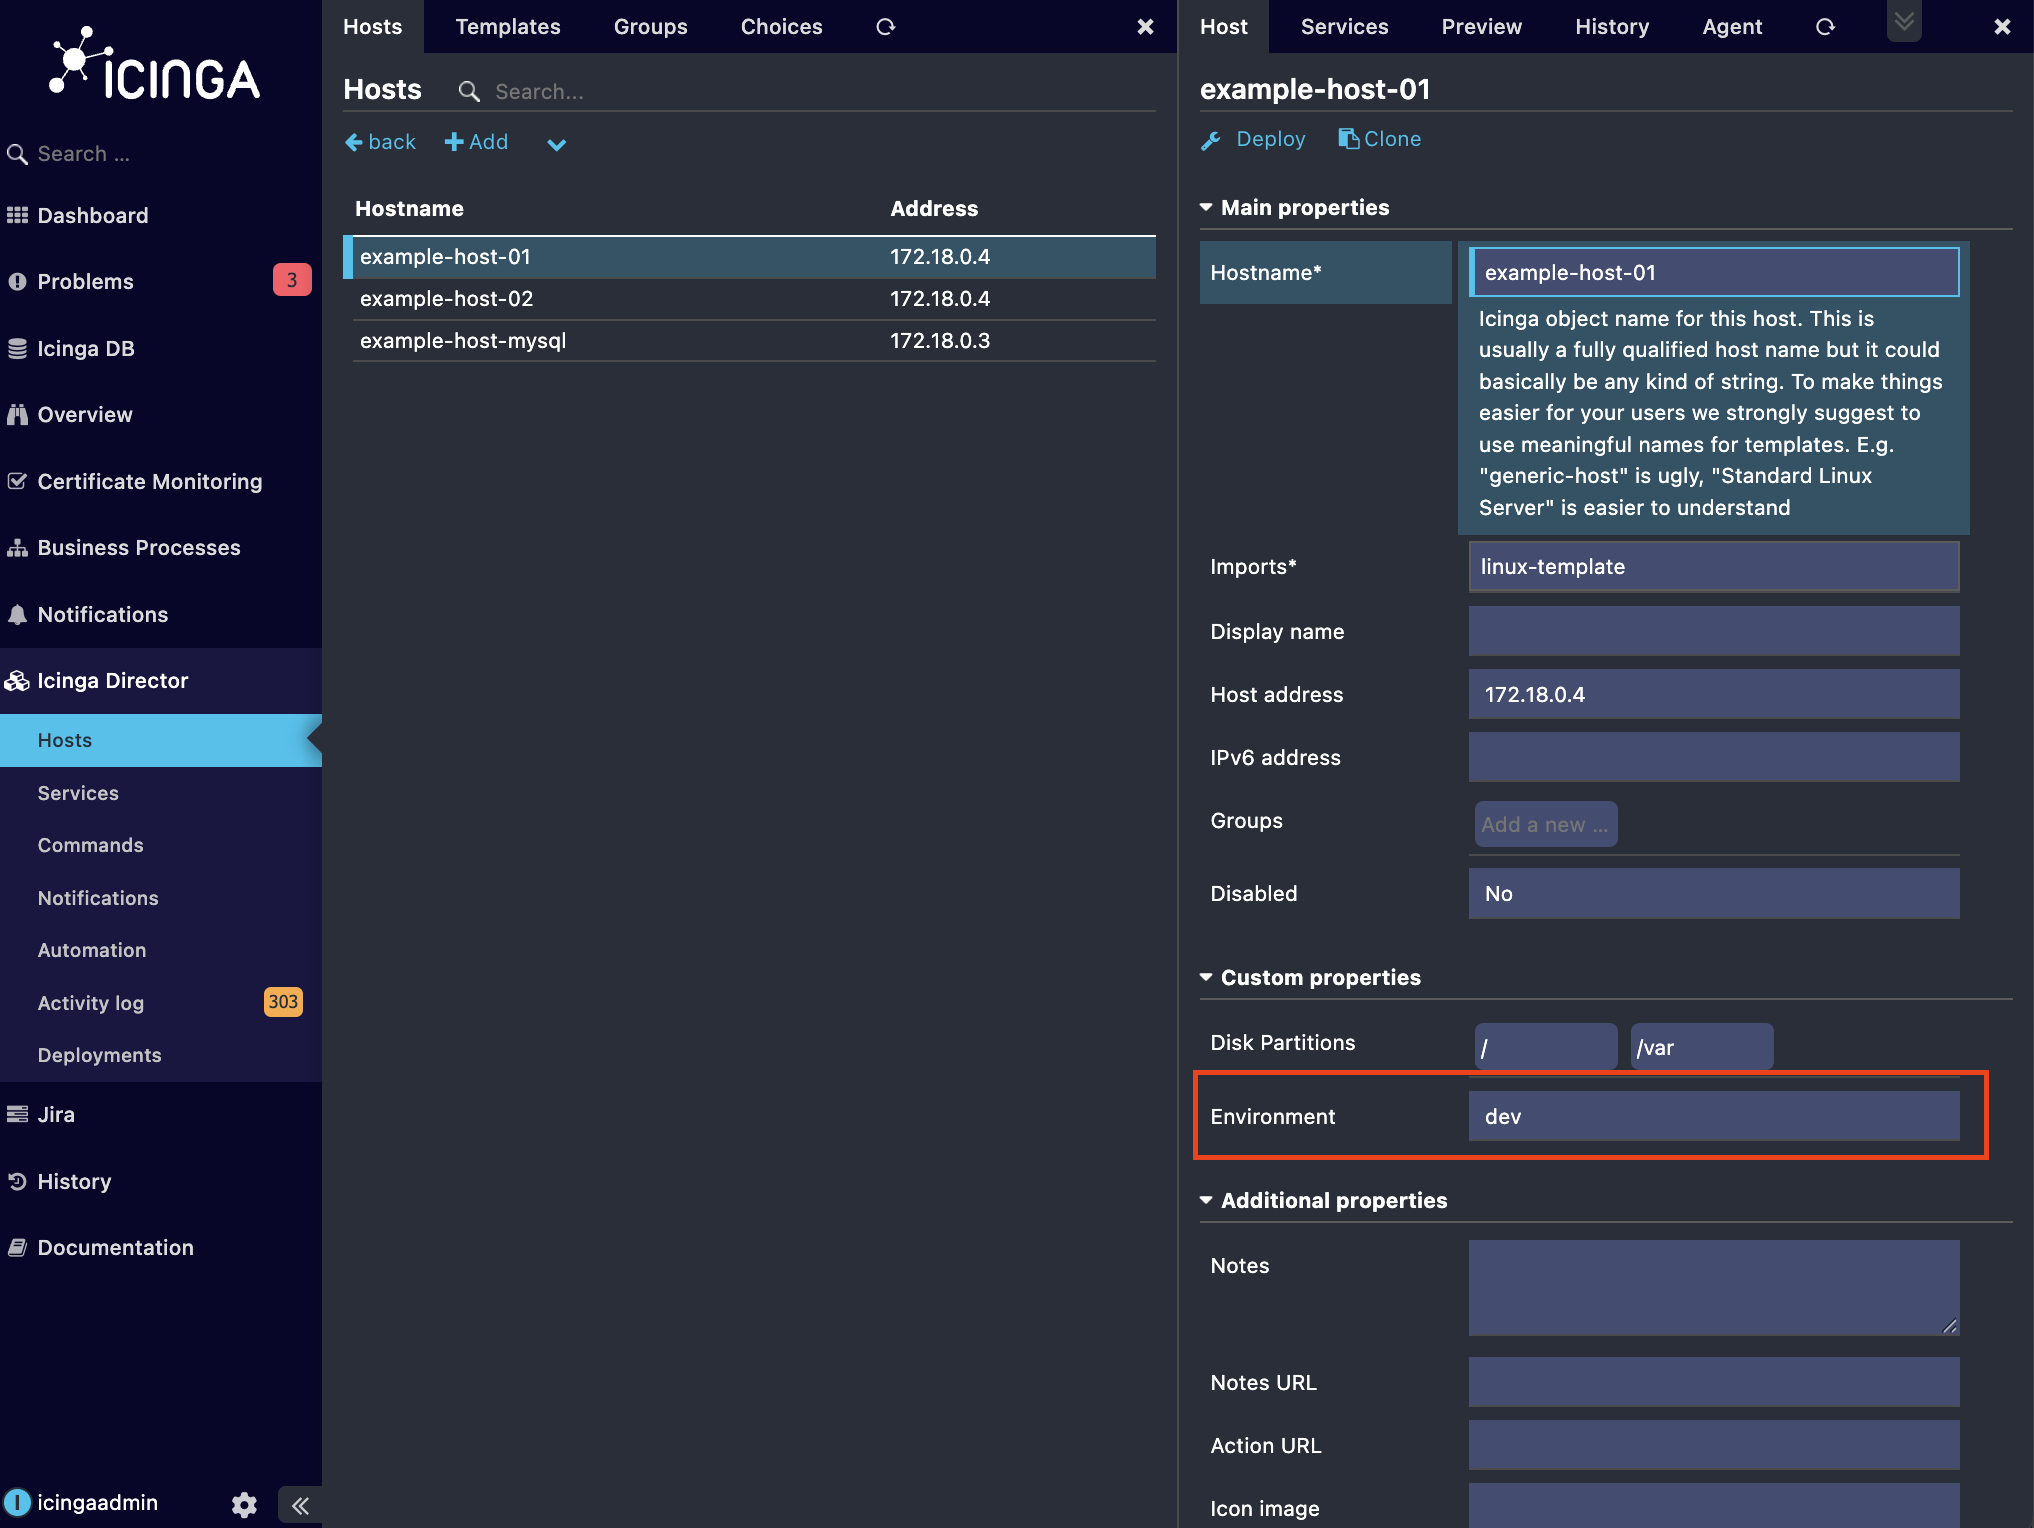Open Dashboard from the sidebar

[x=92, y=216]
